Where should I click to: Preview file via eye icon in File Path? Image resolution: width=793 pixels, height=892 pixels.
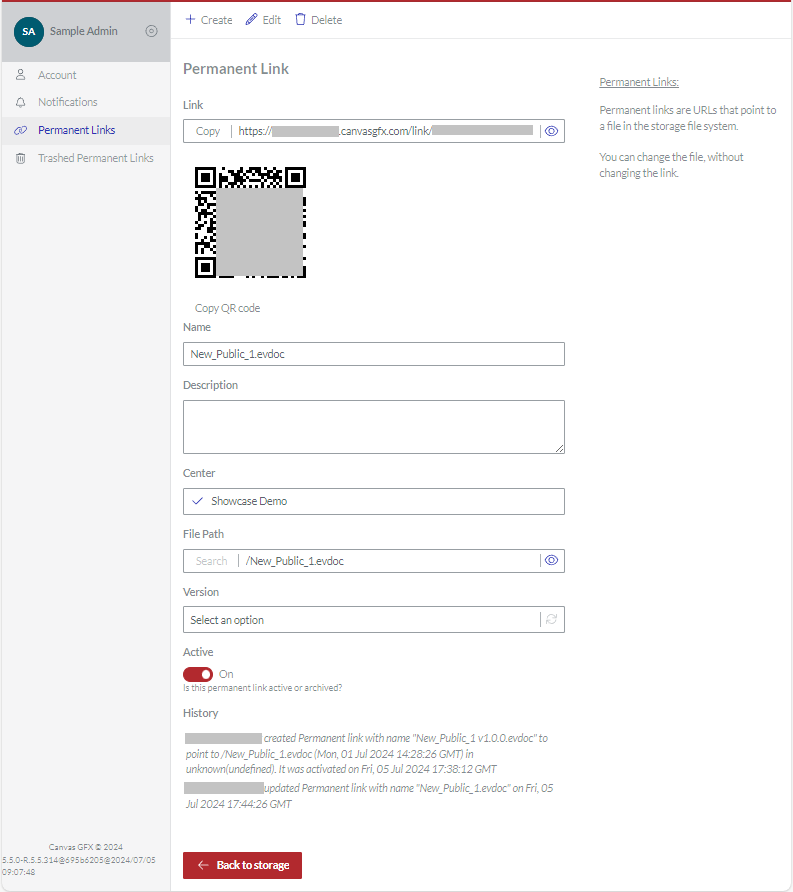(x=551, y=560)
